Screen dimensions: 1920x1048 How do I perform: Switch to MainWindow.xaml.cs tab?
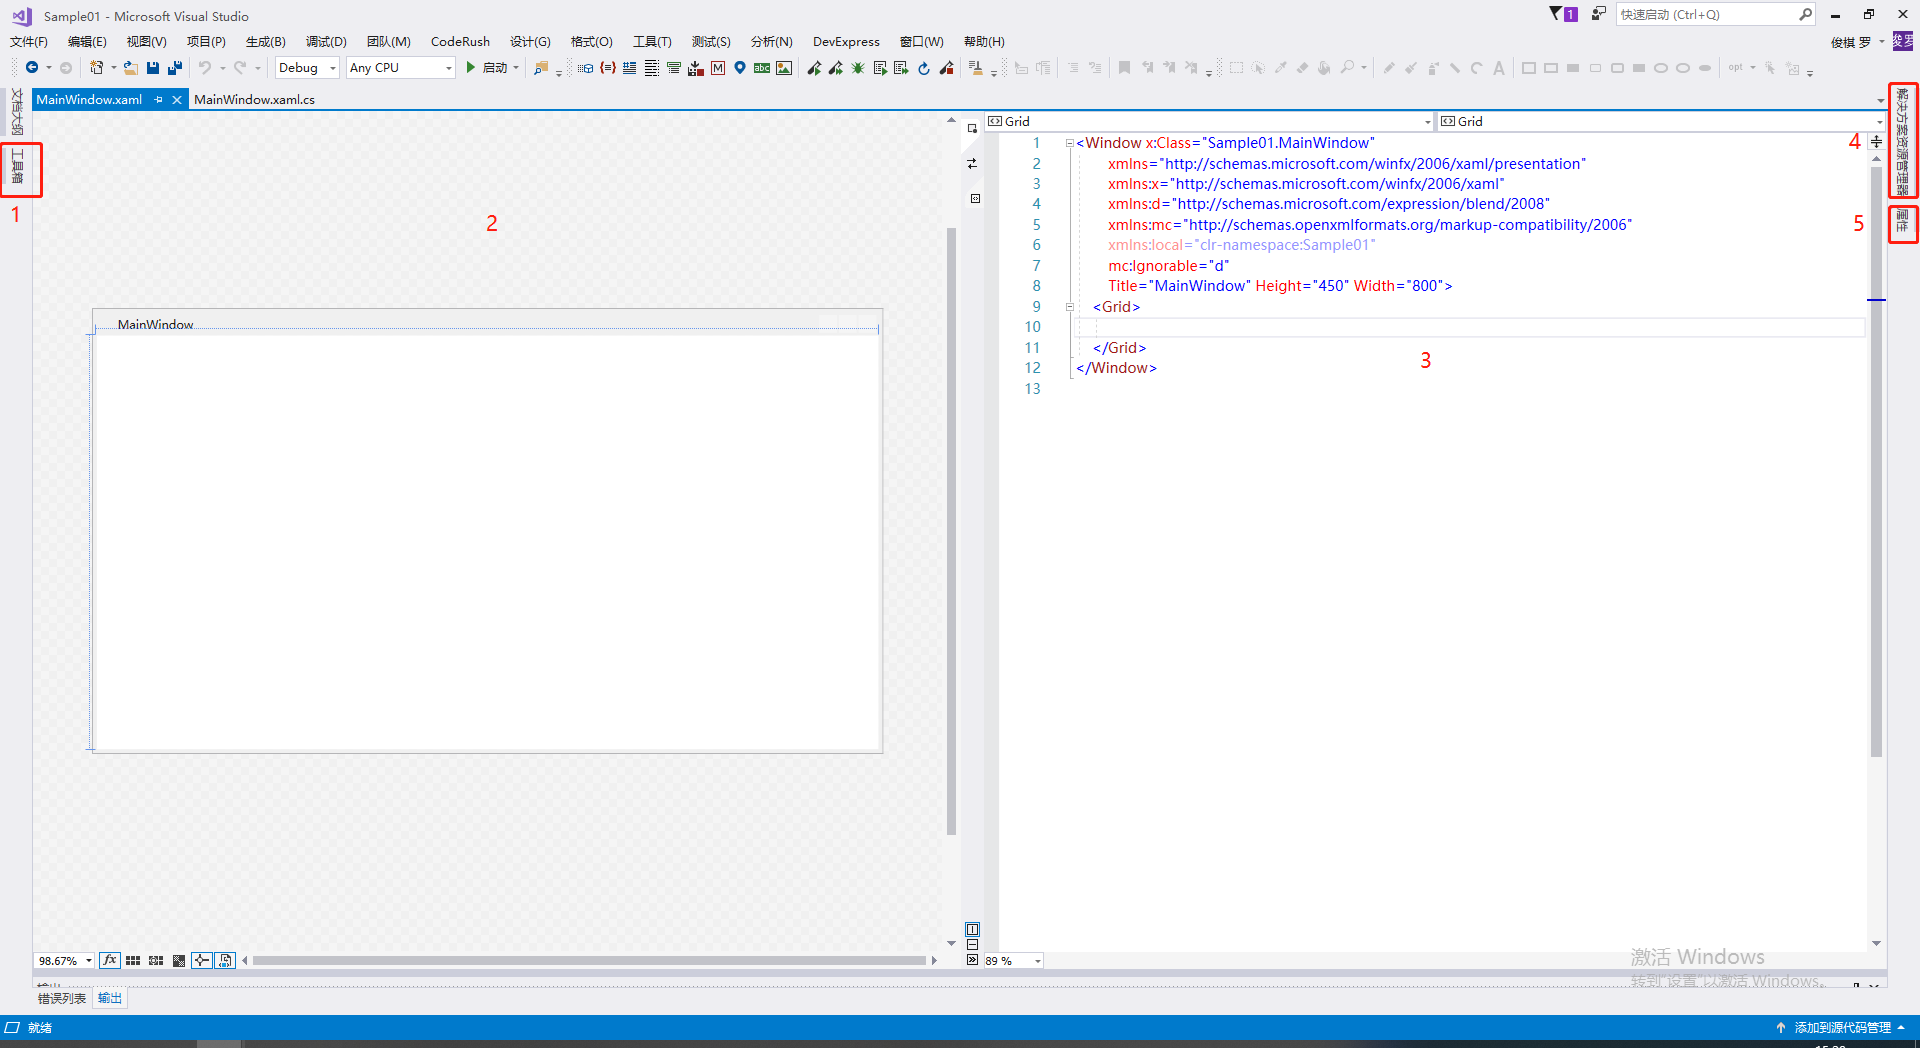click(254, 100)
